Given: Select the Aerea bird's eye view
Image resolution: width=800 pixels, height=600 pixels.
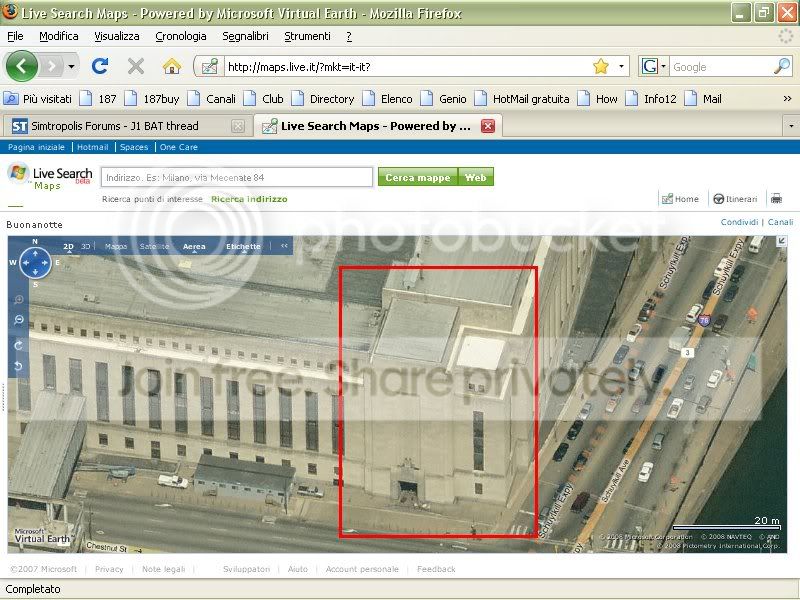Looking at the screenshot, I should (194, 246).
